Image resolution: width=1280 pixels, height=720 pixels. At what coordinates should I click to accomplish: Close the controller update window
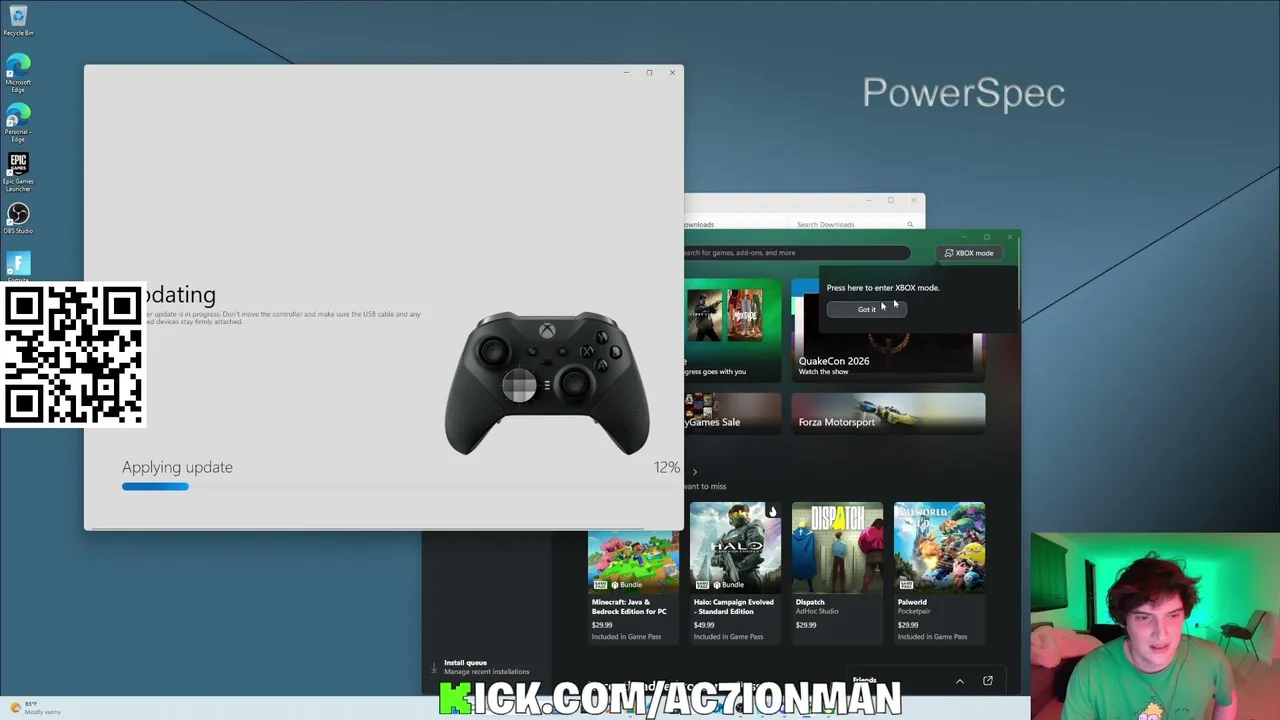point(672,72)
